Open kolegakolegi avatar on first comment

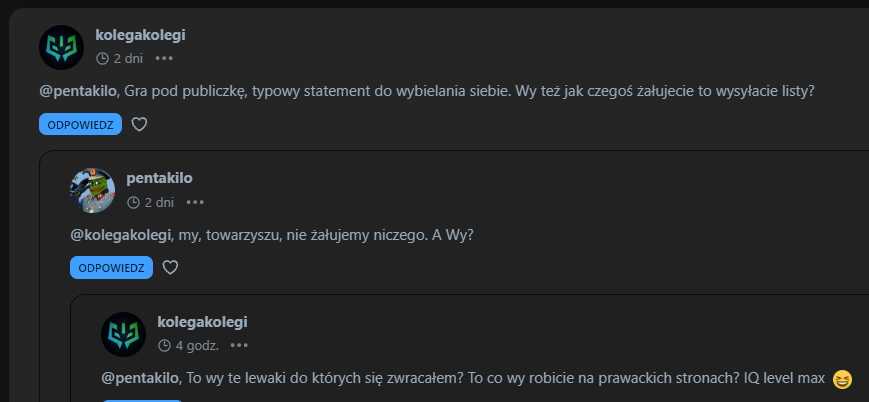[61, 47]
